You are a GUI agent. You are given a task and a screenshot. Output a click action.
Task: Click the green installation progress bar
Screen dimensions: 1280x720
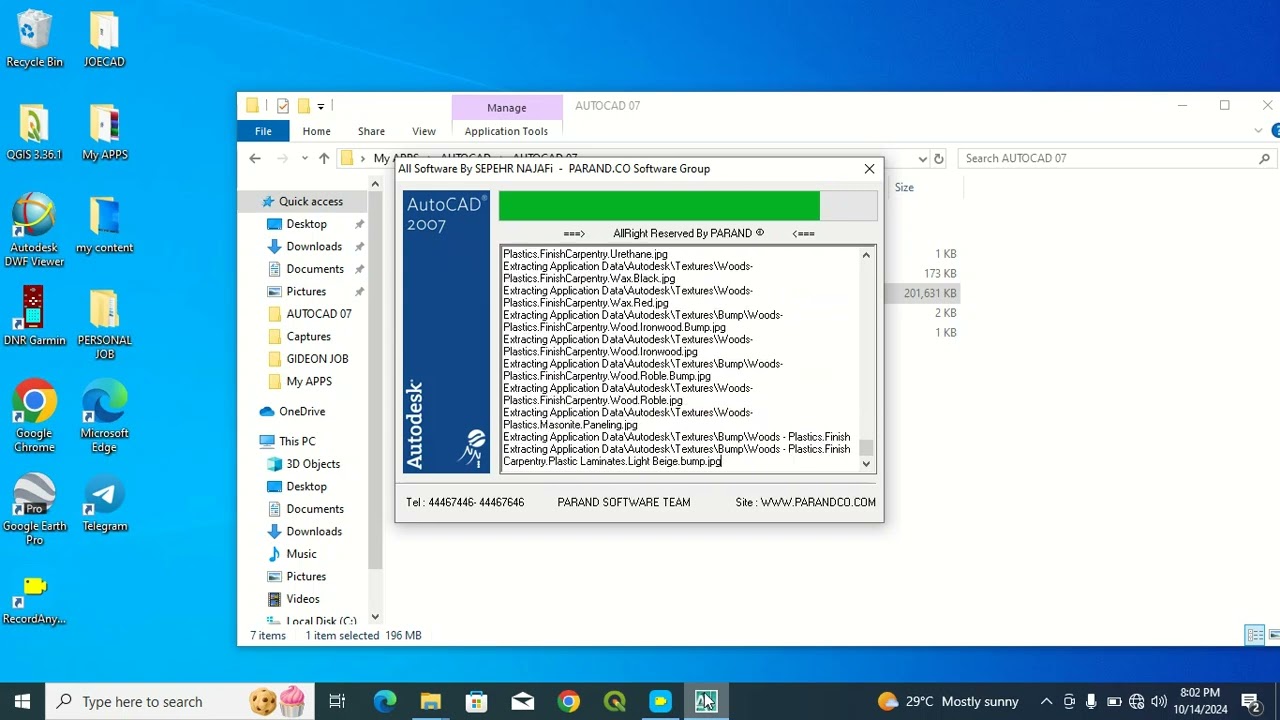659,205
